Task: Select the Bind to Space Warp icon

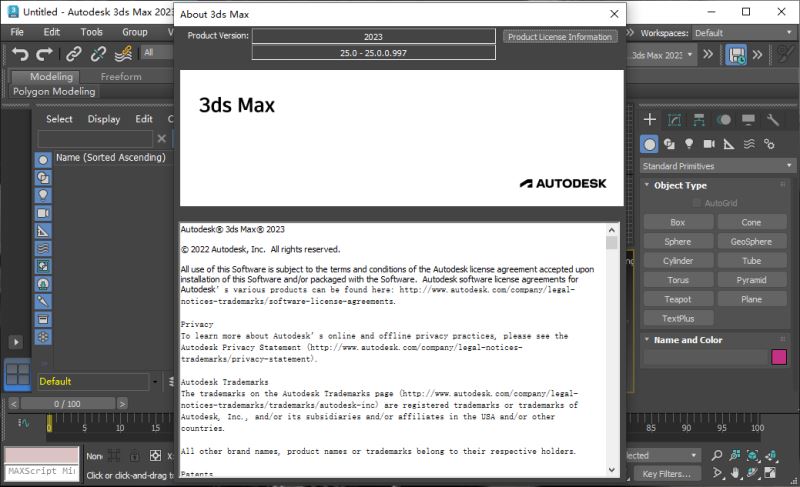Action: click(x=123, y=54)
